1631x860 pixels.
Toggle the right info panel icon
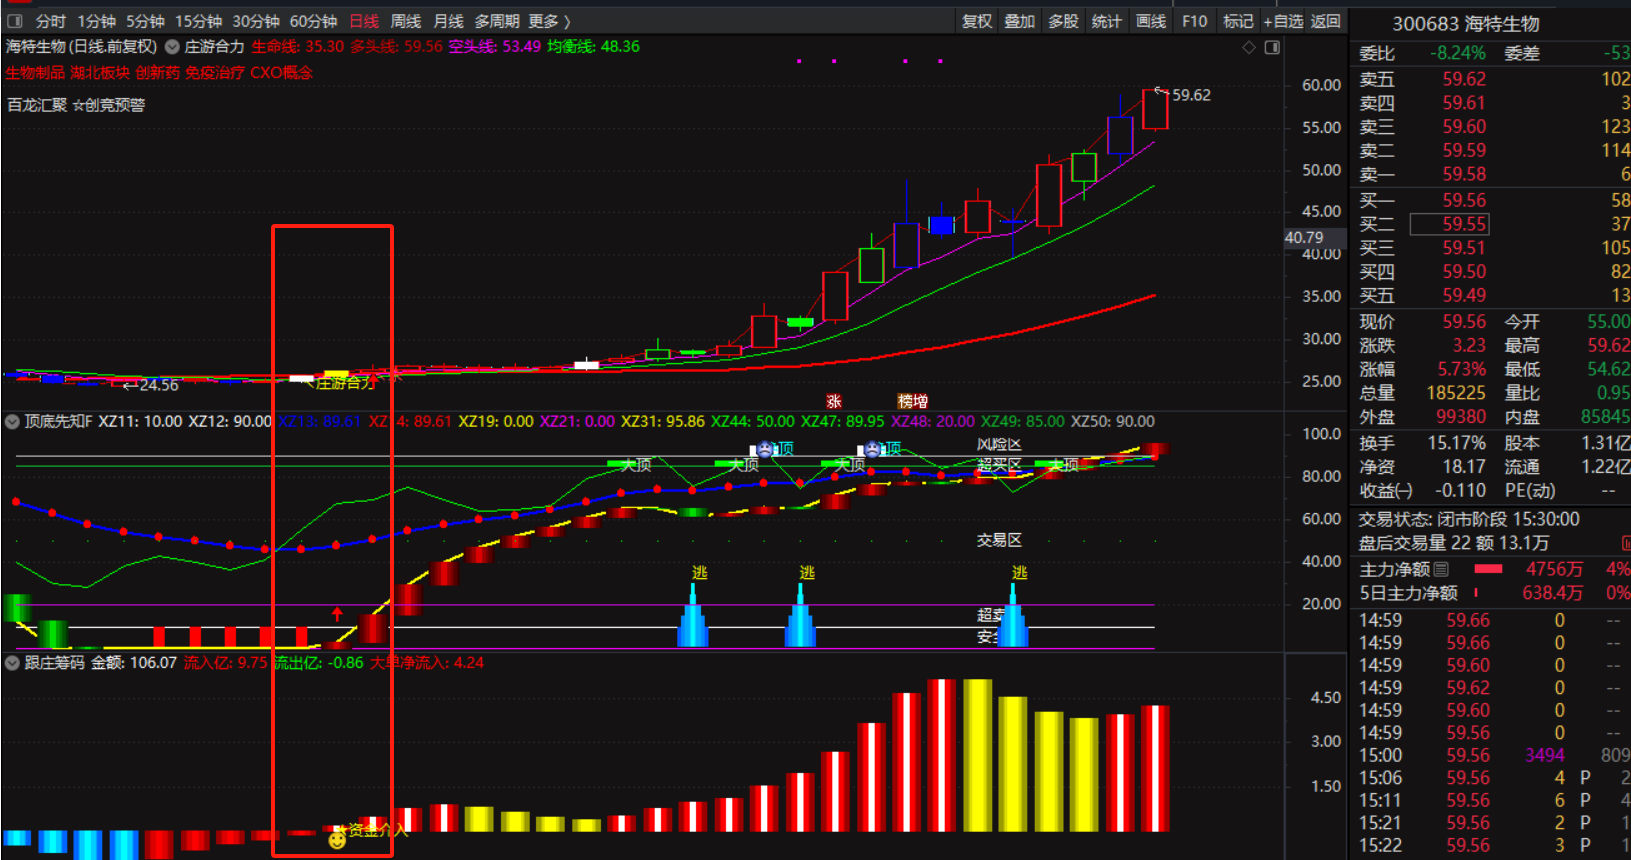tap(1272, 47)
